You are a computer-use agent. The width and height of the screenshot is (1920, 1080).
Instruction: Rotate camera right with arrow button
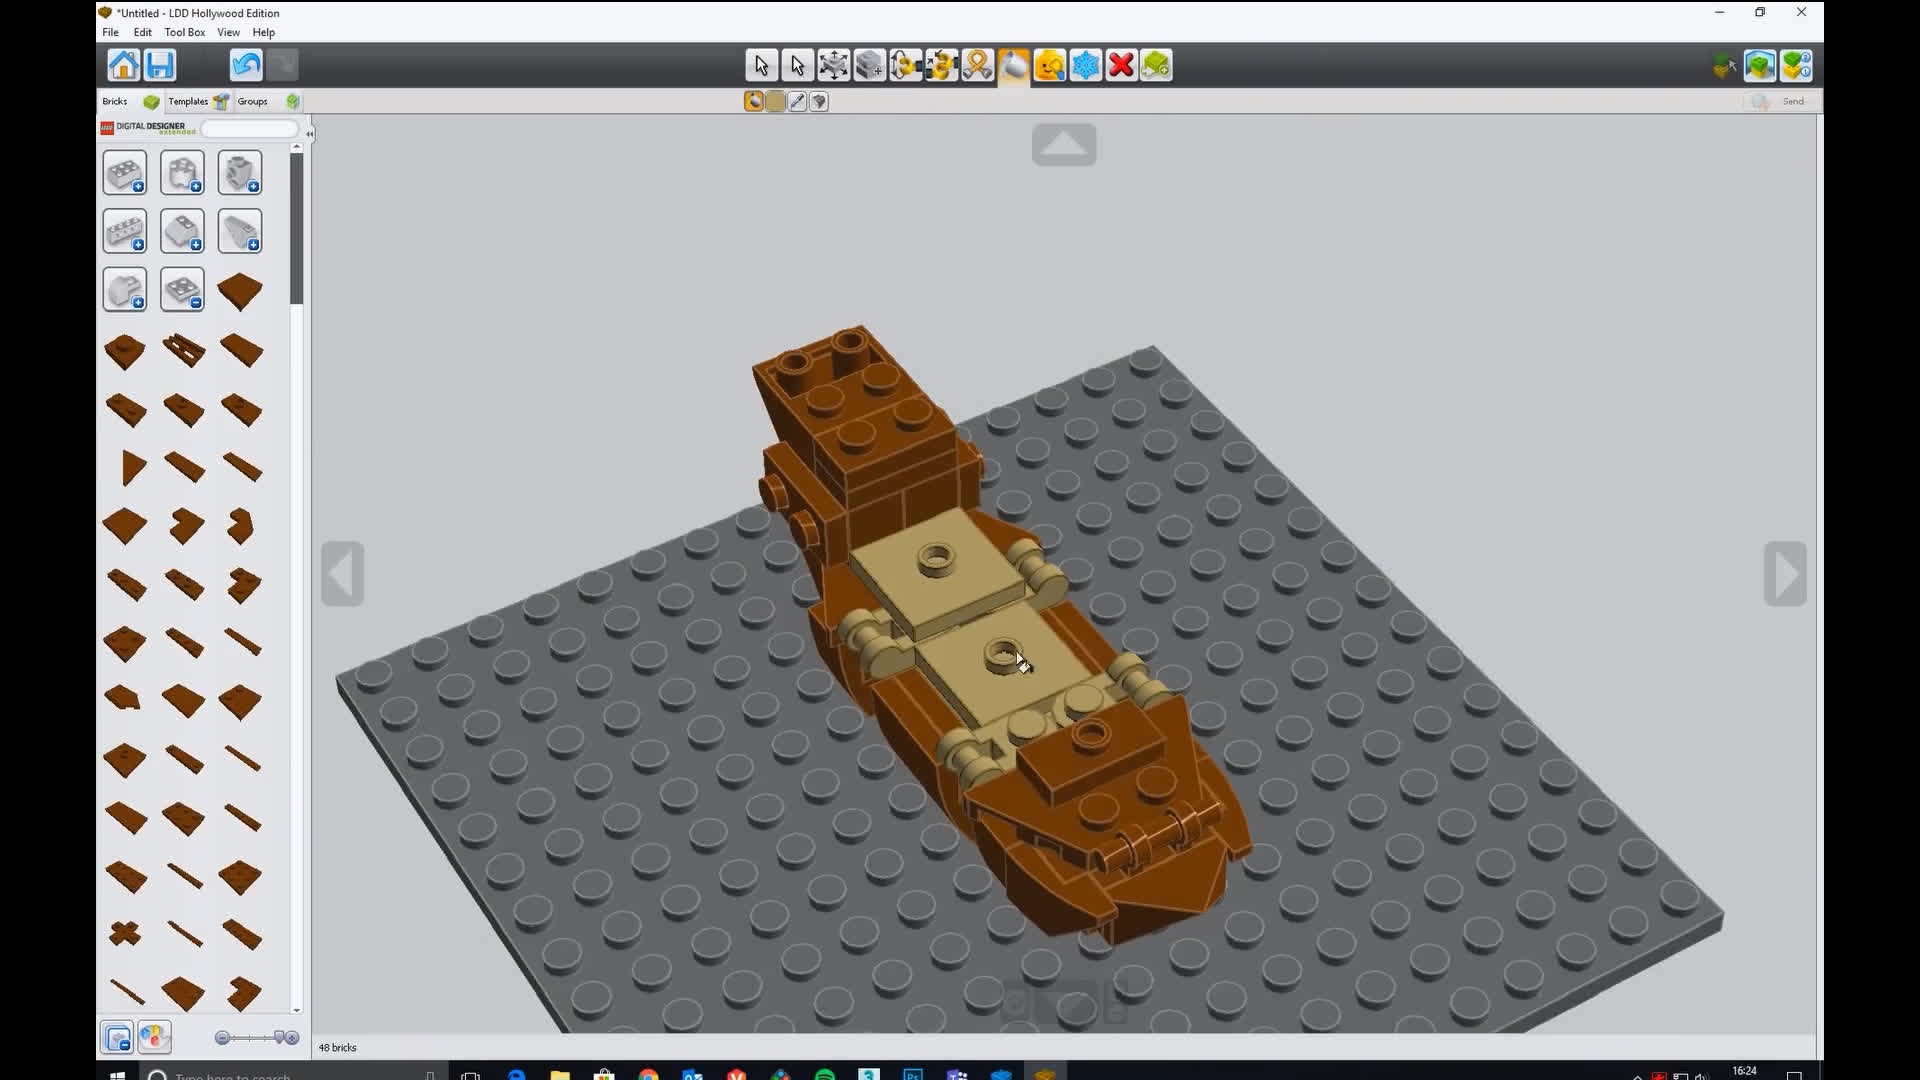point(1784,574)
